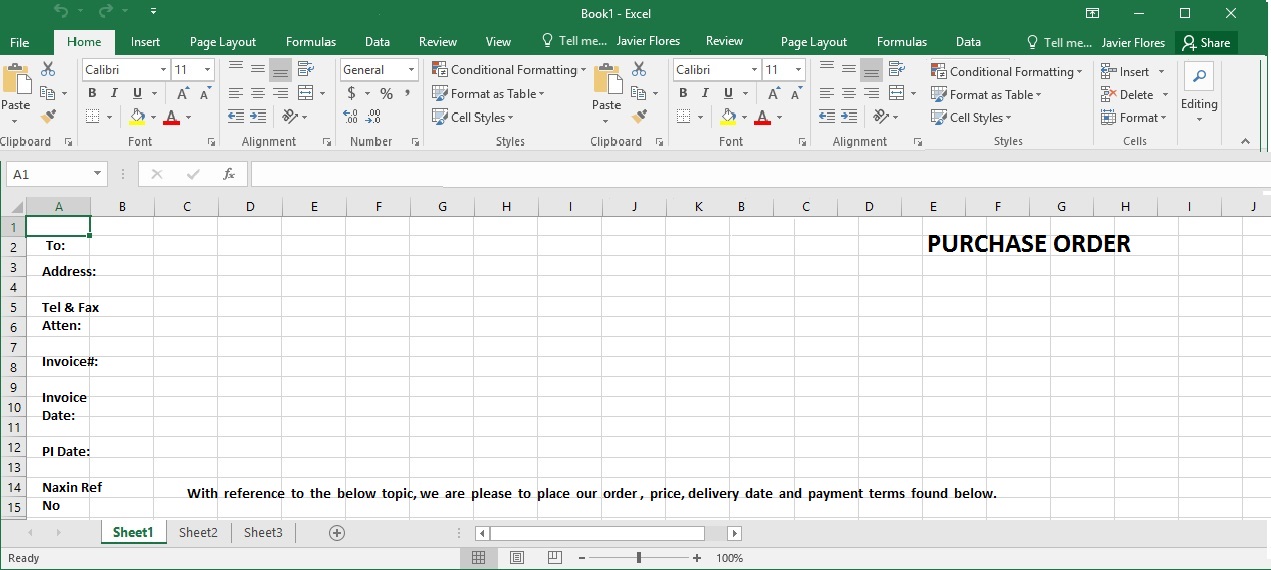The width and height of the screenshot is (1271, 570).
Task: Toggle Page Layout view in status bar
Action: pos(517,558)
